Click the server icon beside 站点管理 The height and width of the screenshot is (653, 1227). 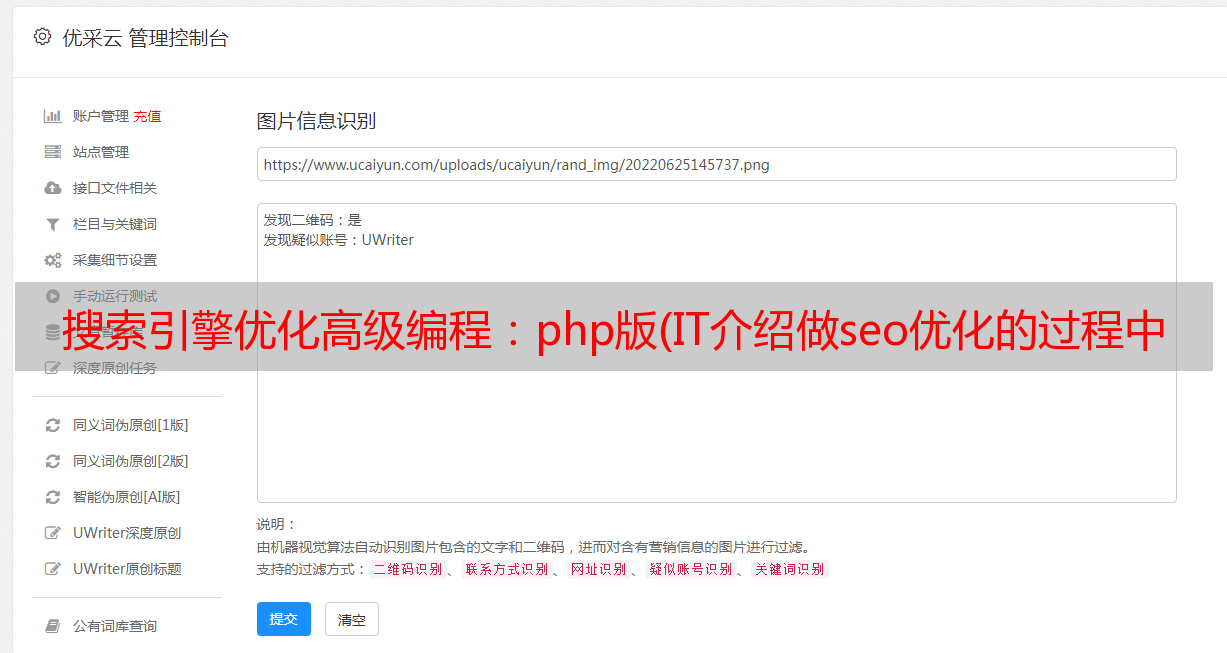click(x=53, y=152)
